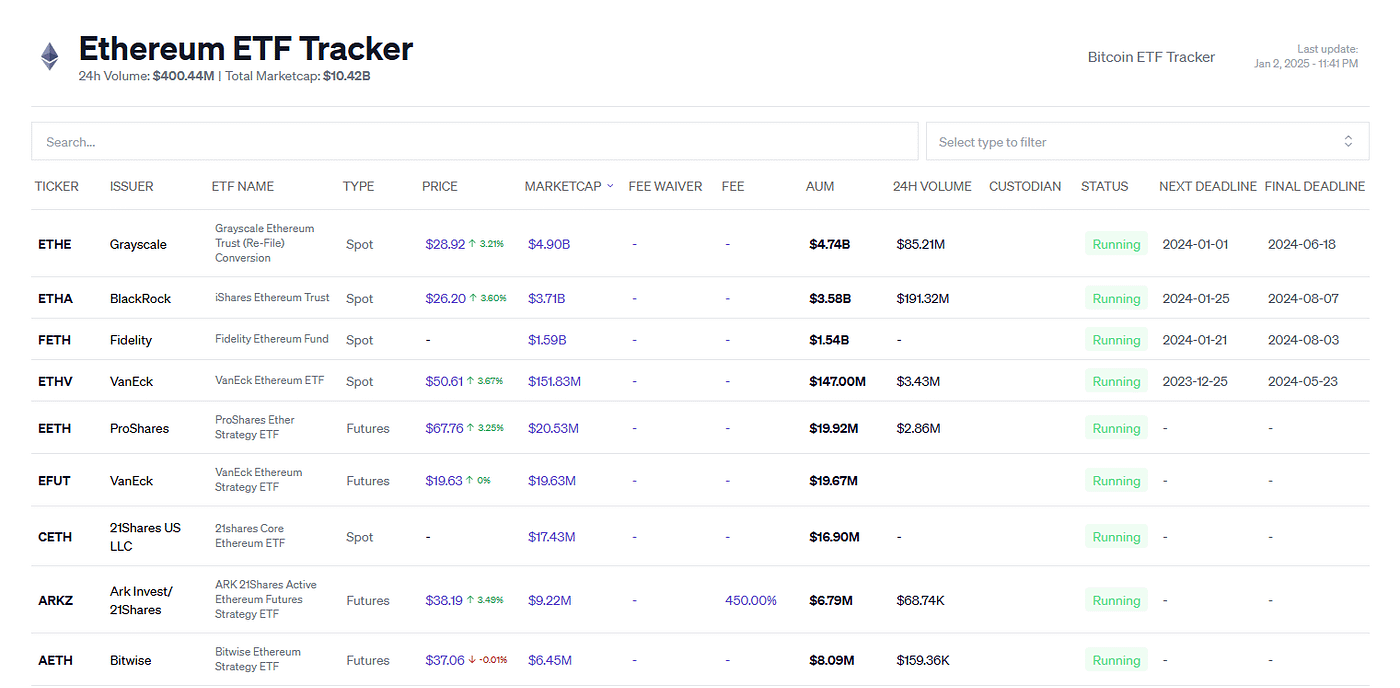
Task: Click the $26.20 price for ETHA
Action: 445,298
